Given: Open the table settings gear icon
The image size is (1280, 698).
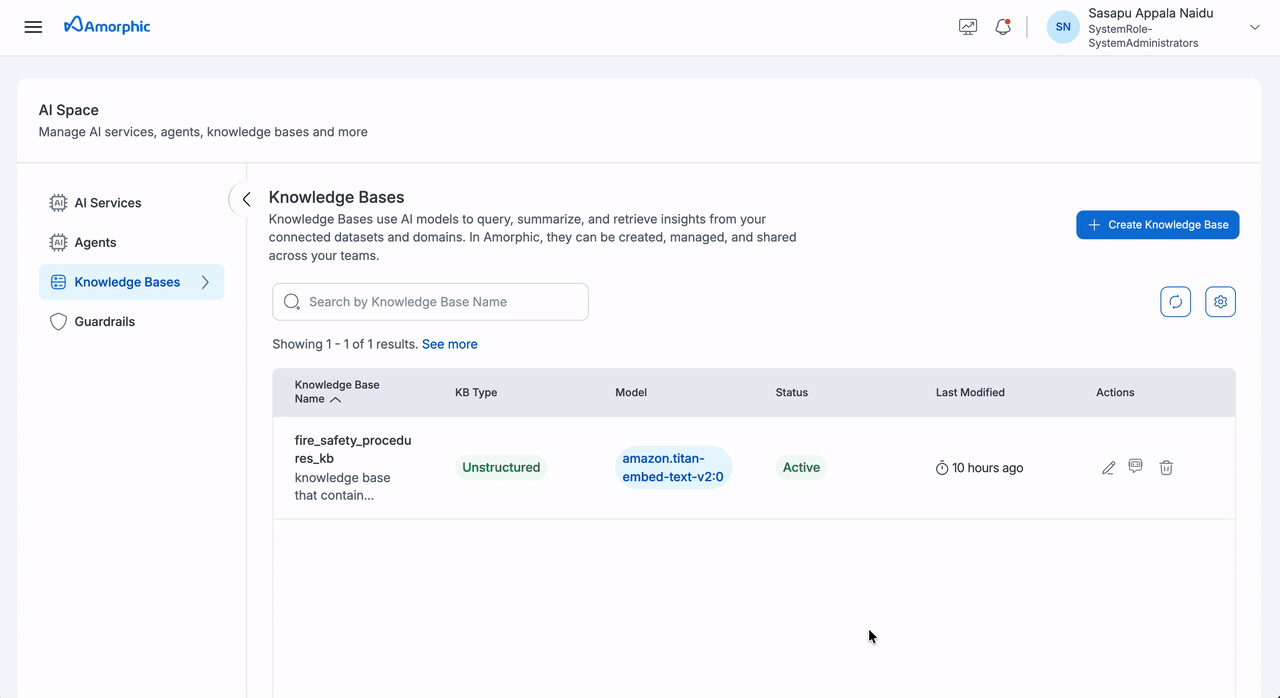Looking at the screenshot, I should click(1220, 301).
